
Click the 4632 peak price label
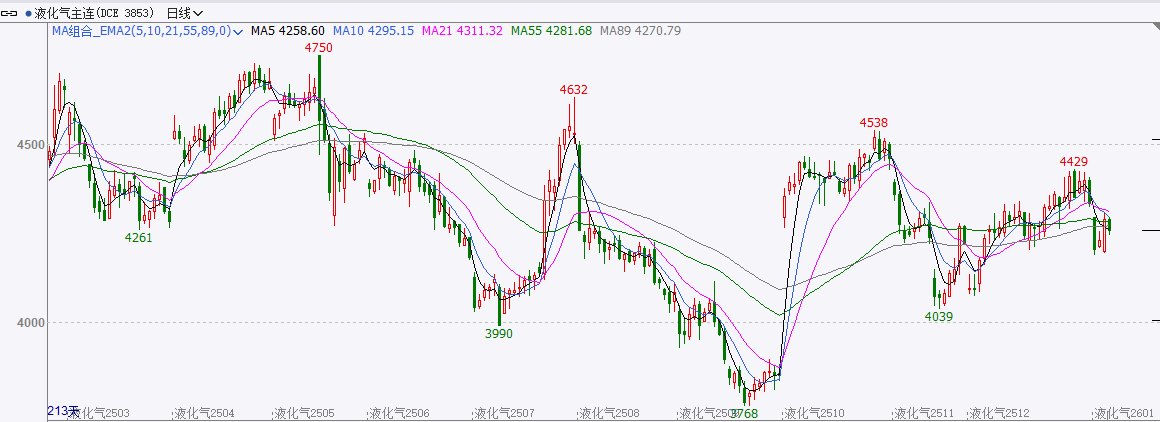point(573,89)
